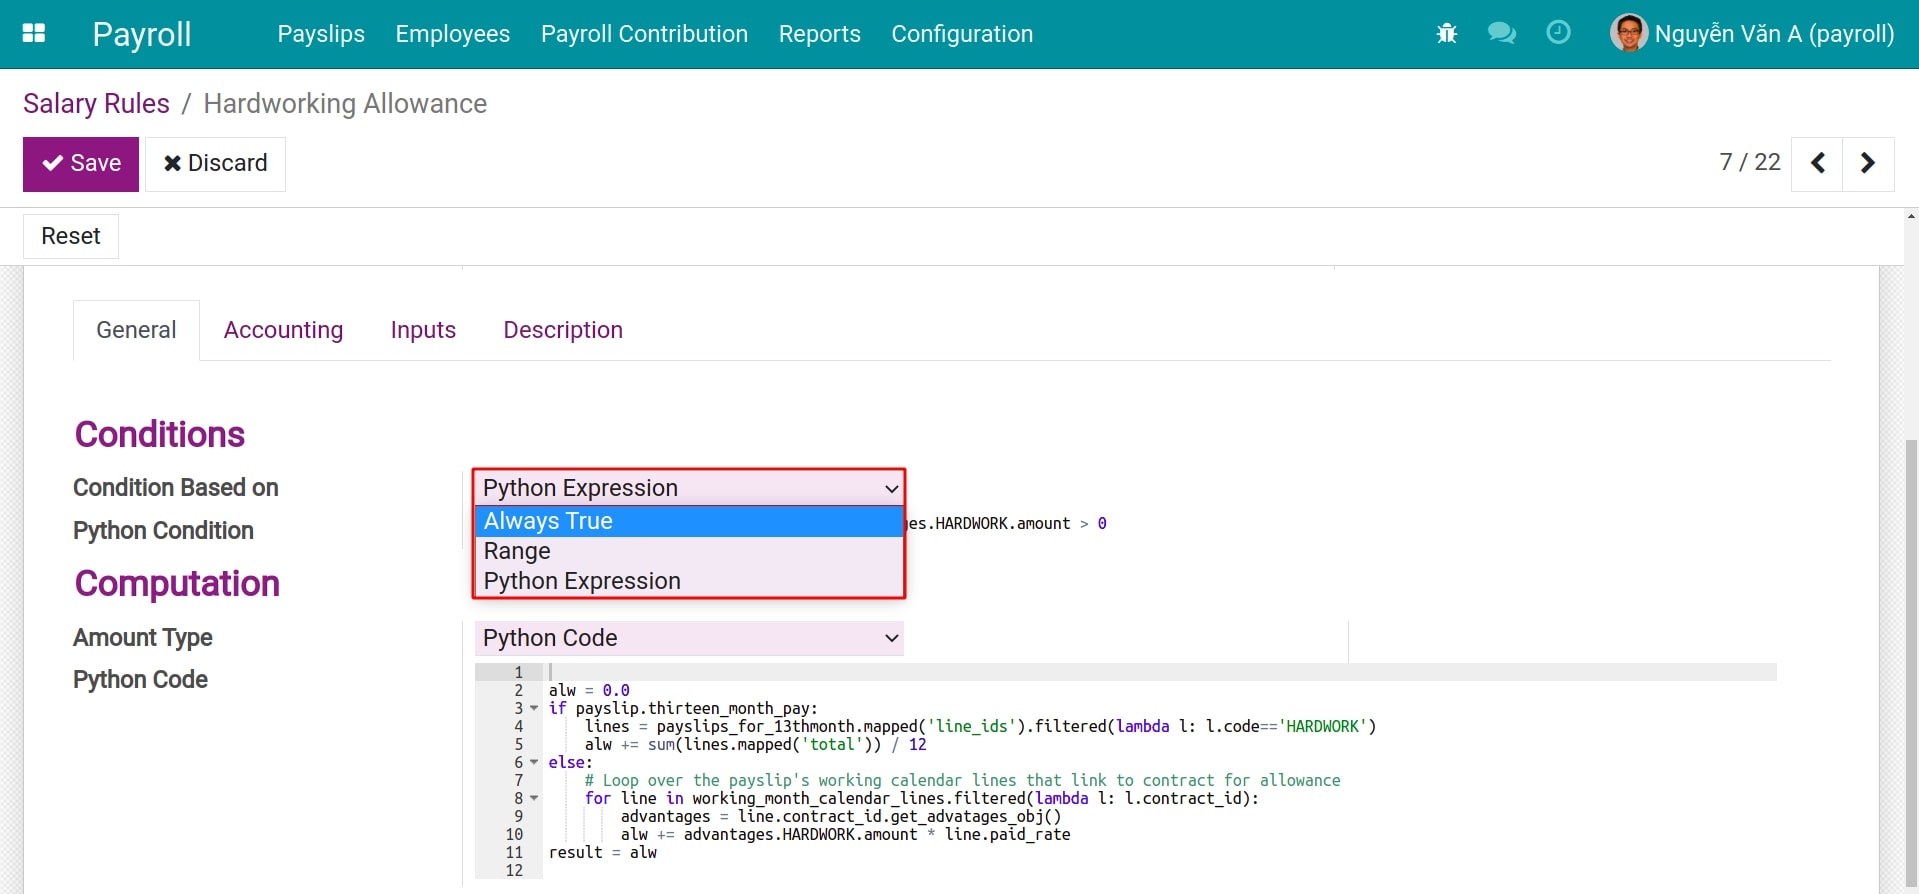Collapse the else block fold on line 6

coord(534,762)
